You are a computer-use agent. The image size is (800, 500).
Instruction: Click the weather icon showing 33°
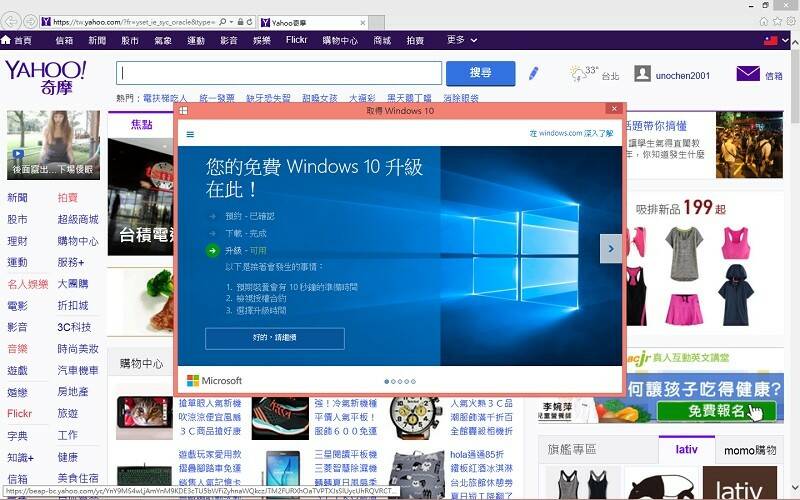coord(577,73)
